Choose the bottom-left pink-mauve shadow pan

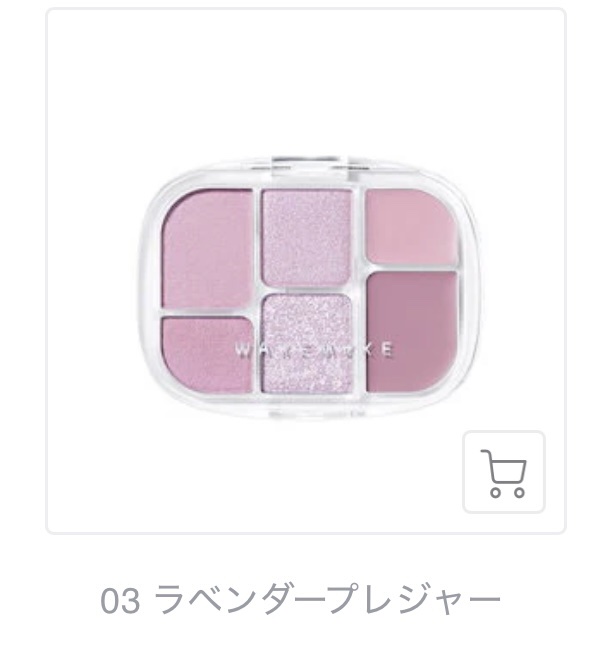coord(207,354)
